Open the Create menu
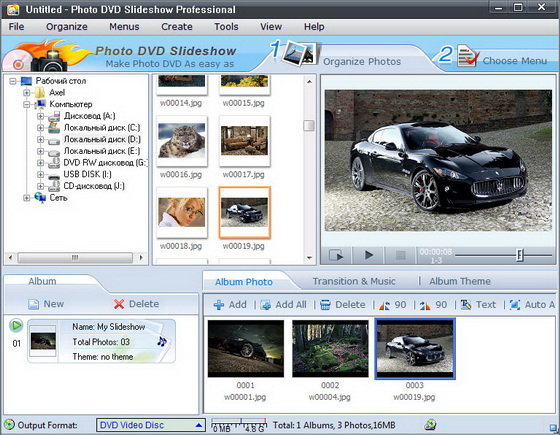The image size is (560, 435). 177,27
